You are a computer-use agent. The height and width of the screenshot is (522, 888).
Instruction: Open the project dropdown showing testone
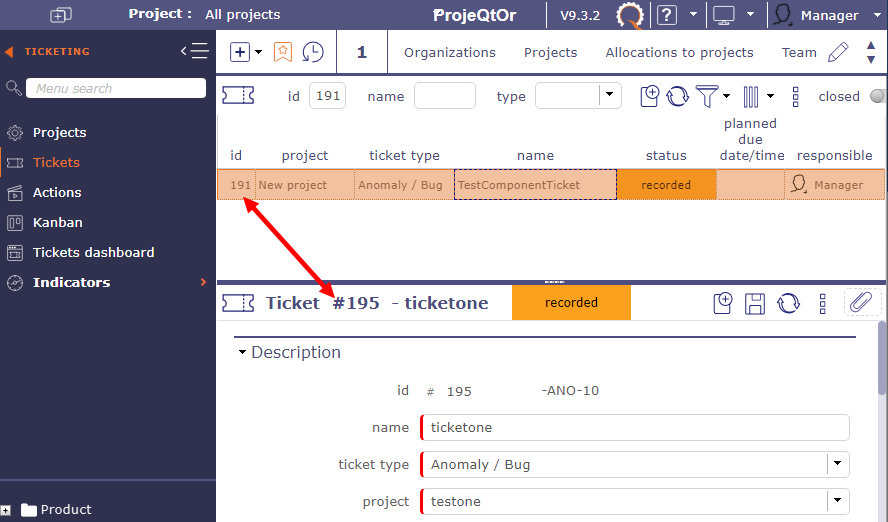837,501
